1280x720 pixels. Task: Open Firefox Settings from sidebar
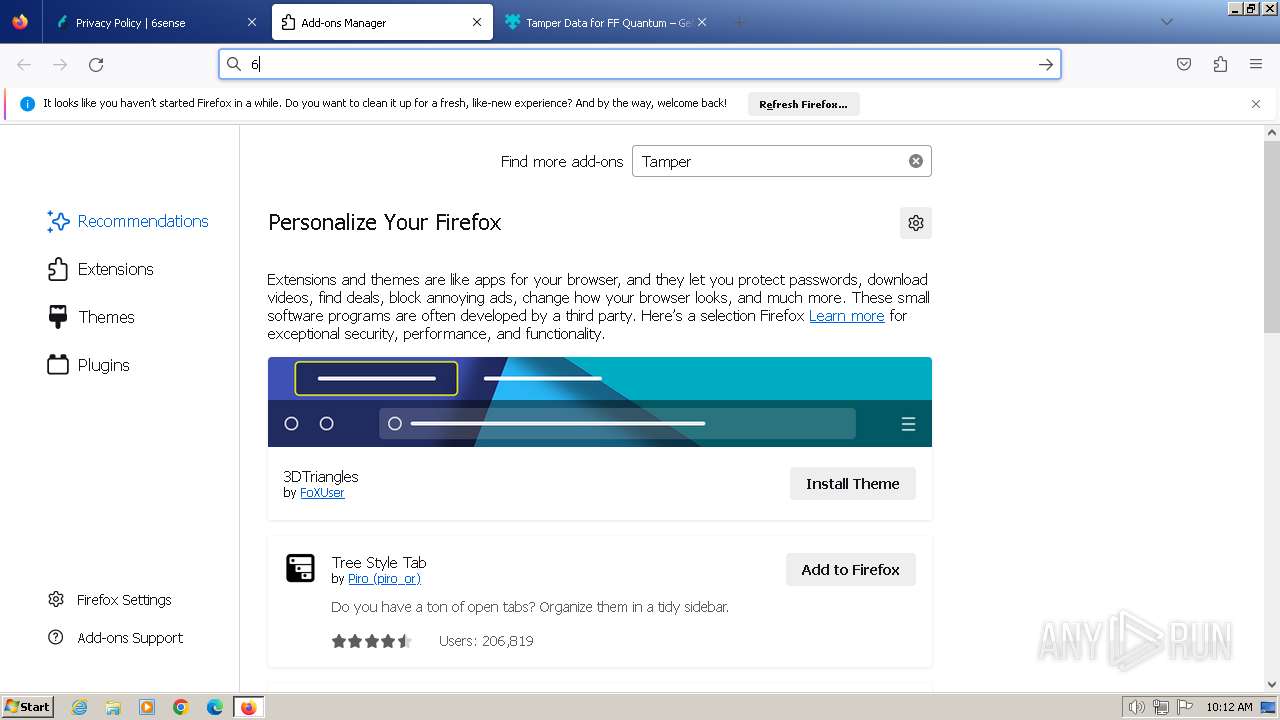coord(109,600)
